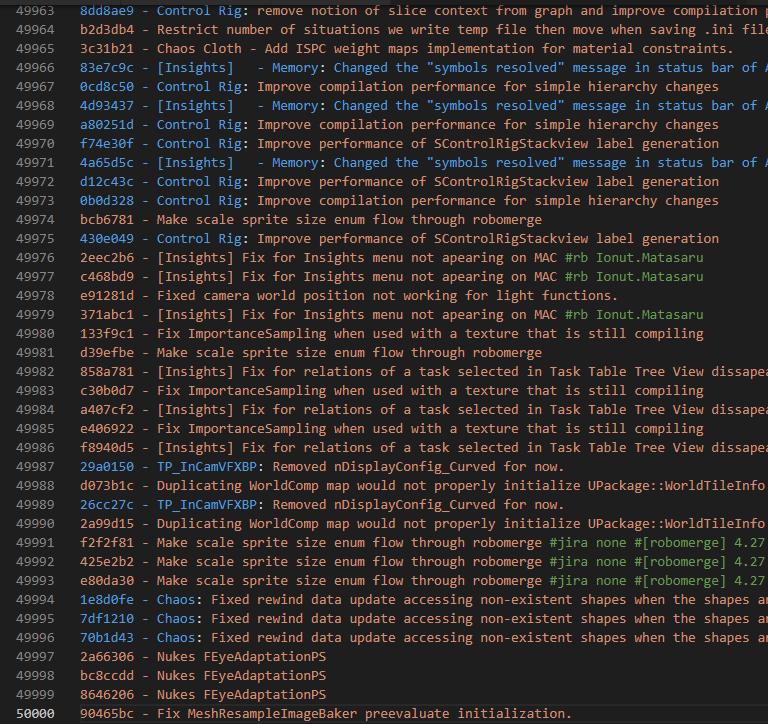768x724 pixels.
Task: Click commit hash d39efbe
Action: 107,353
